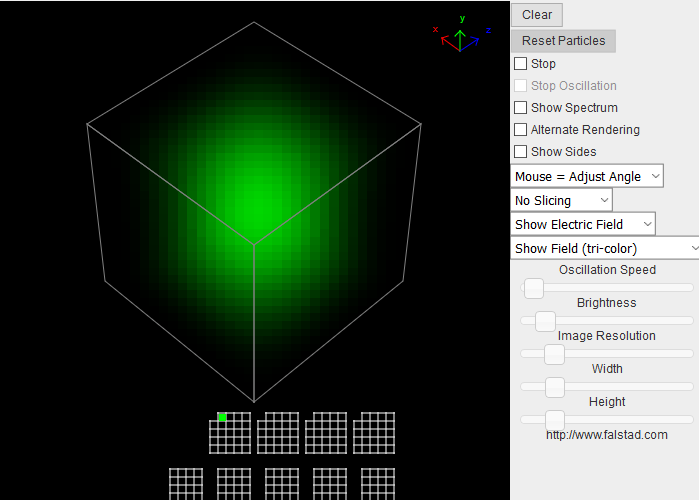Click the Oscillation Speed slider handle
This screenshot has width=699, height=500.
click(x=534, y=288)
